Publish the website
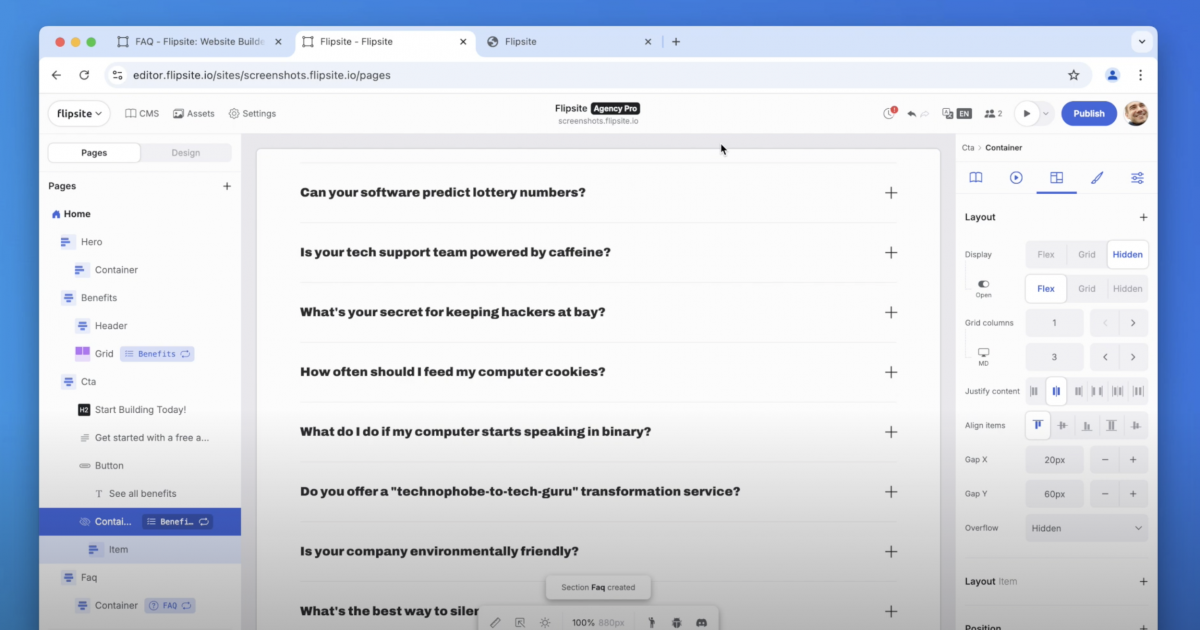Image resolution: width=1200 pixels, height=630 pixels. coord(1088,113)
